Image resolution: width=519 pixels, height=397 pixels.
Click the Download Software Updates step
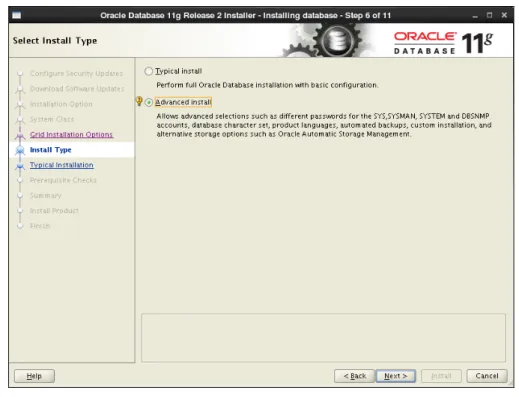pos(77,89)
